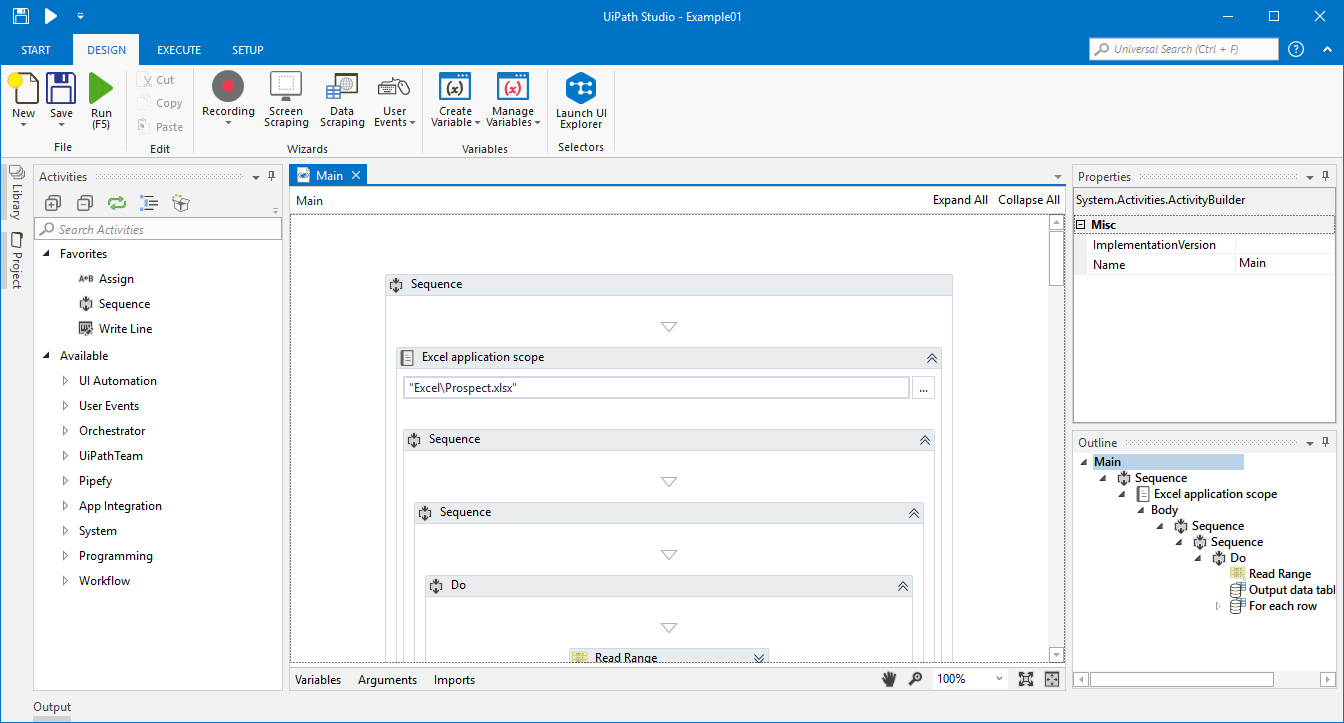Focus the Search Activities field
This screenshot has height=723, width=1344.
[x=160, y=229]
